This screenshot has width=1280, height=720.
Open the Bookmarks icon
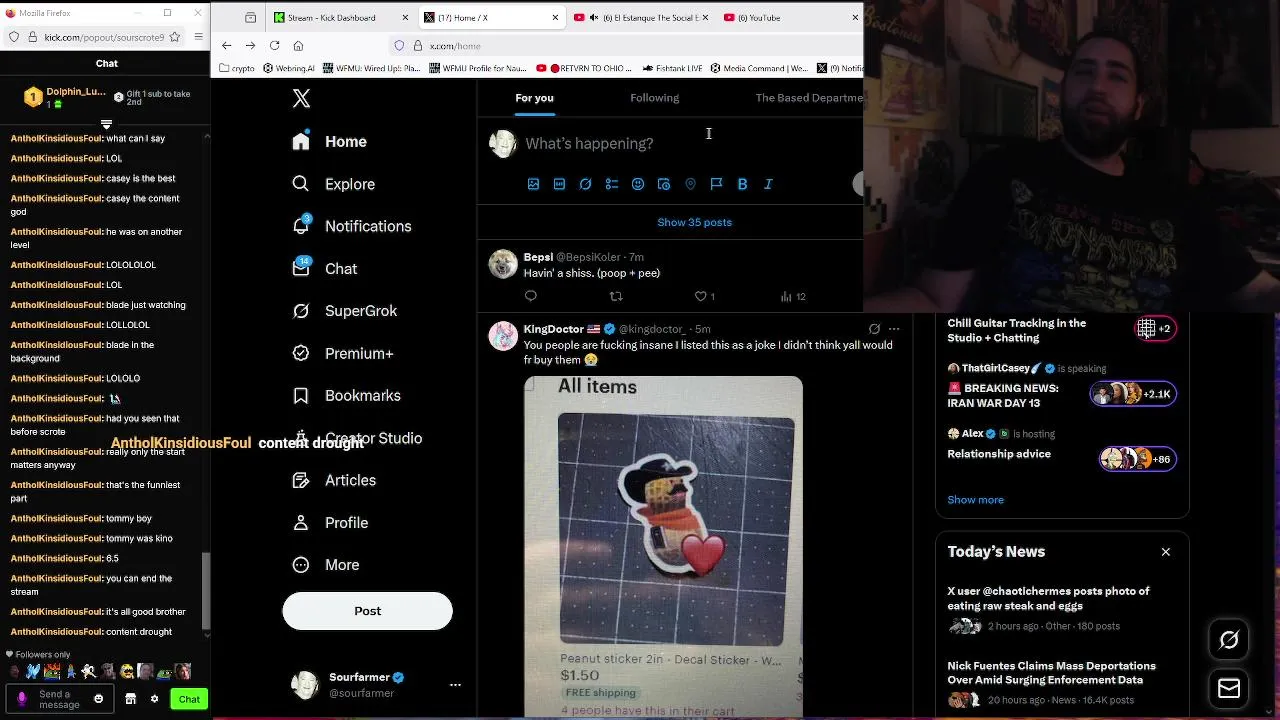tap(301, 395)
